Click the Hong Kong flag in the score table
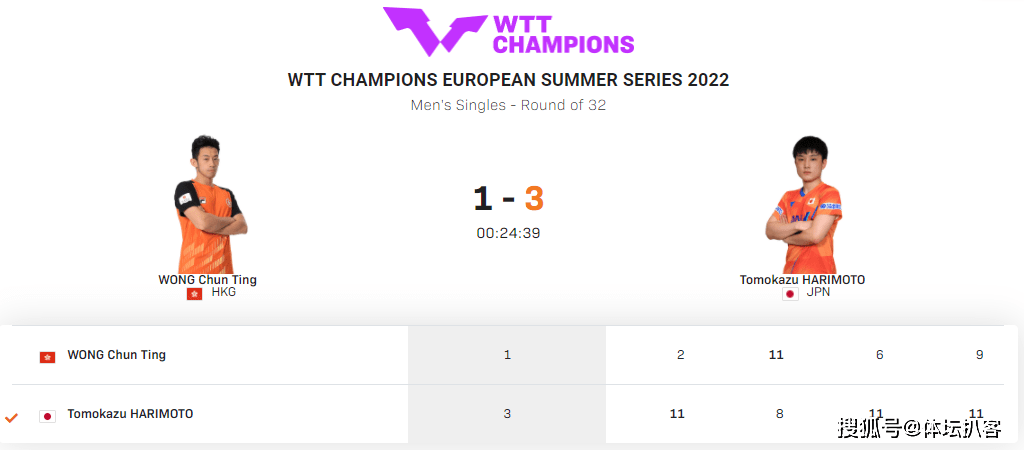Image resolution: width=1024 pixels, height=450 pixels. [47, 357]
